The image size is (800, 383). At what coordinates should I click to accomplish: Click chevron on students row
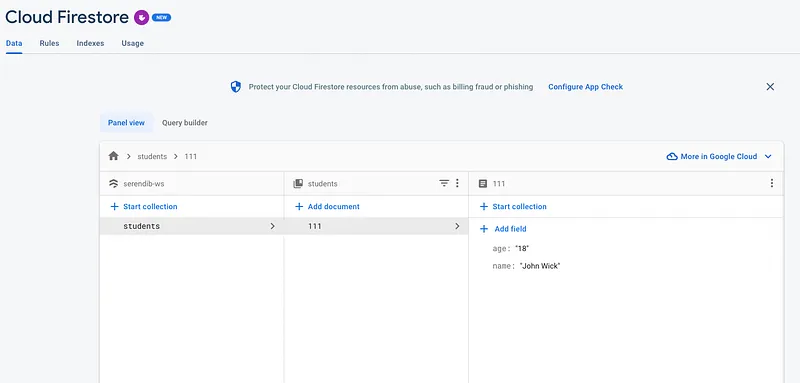(272, 226)
